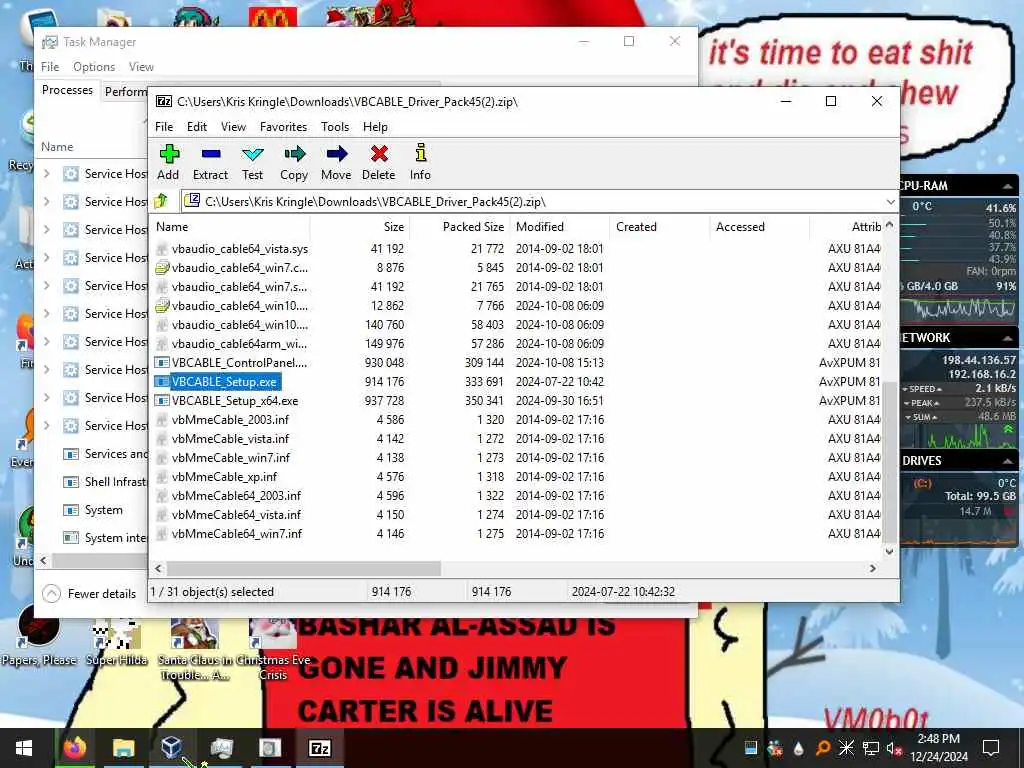Switch to Processes tab in Task Manager
This screenshot has height=768, width=1024.
67,90
